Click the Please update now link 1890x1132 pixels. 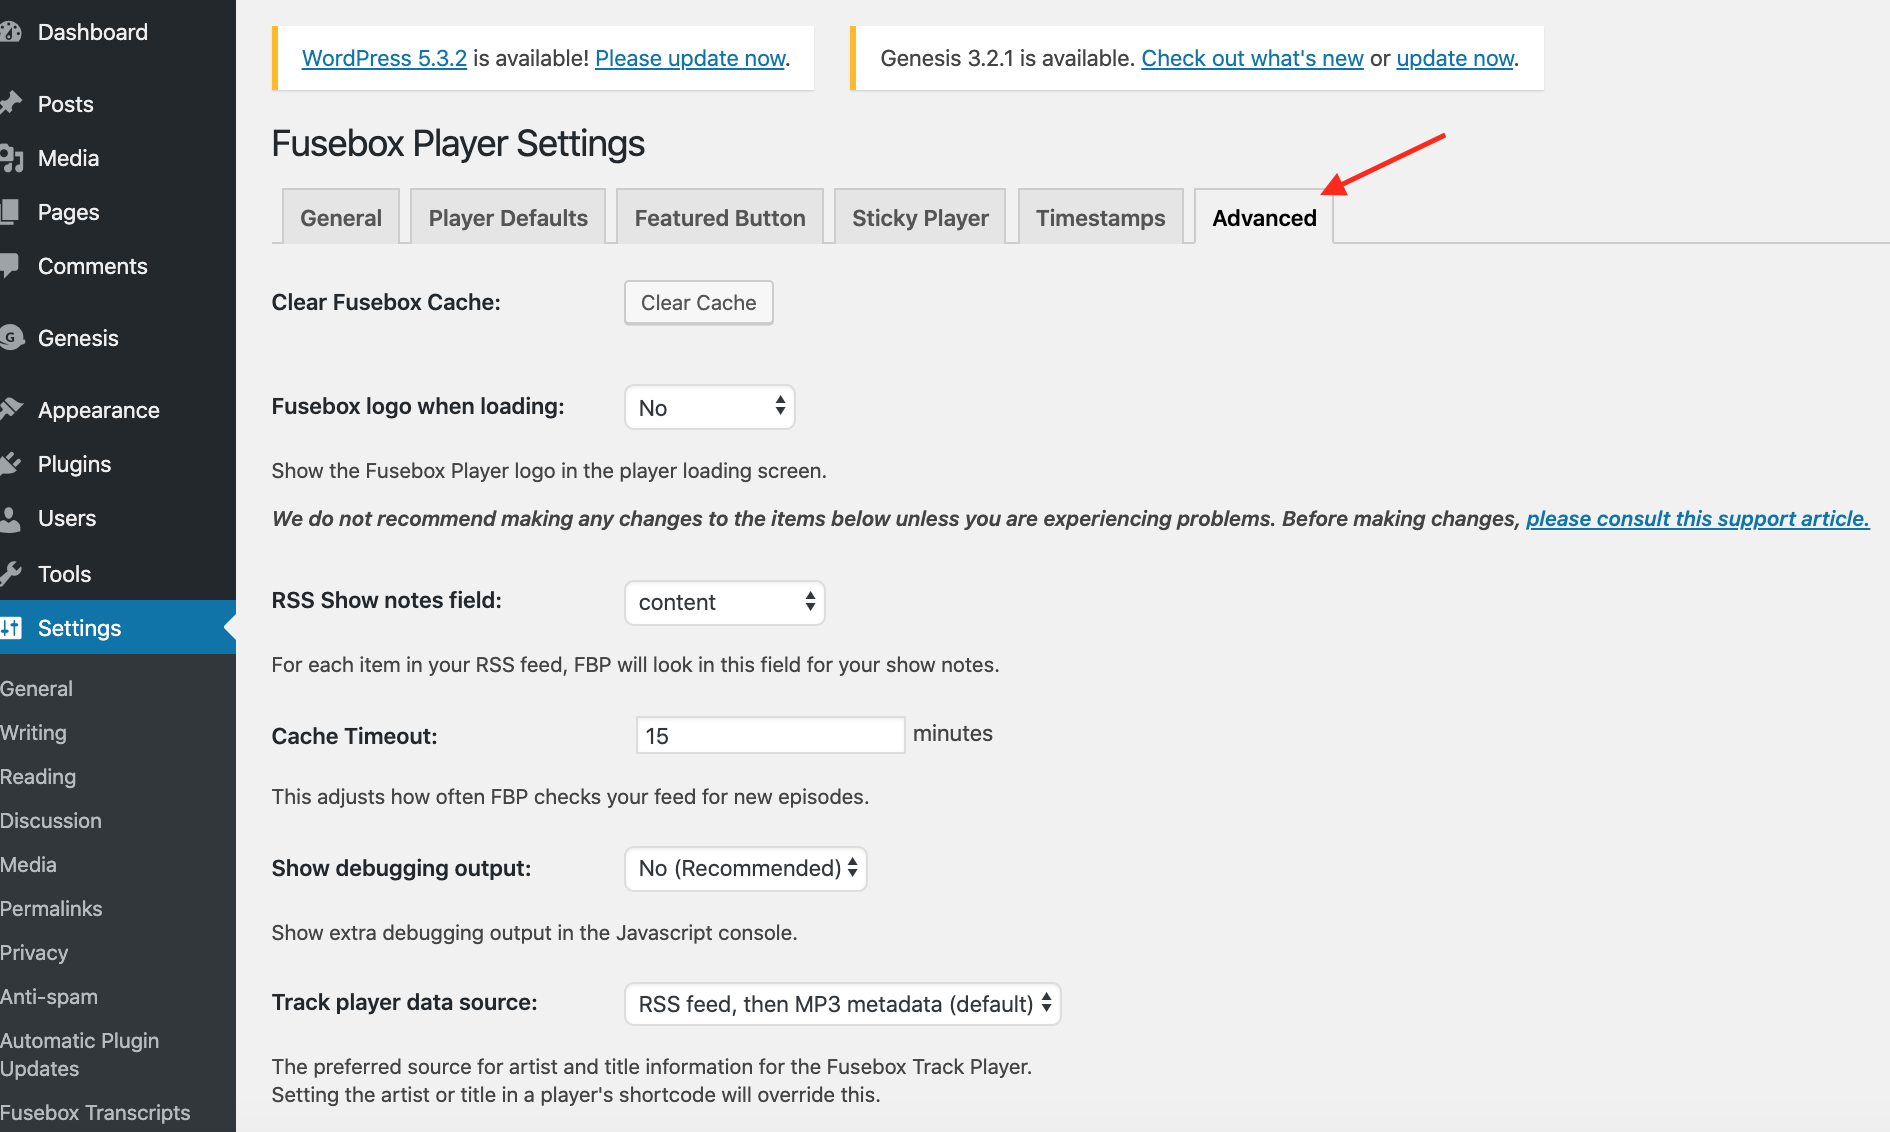point(690,58)
